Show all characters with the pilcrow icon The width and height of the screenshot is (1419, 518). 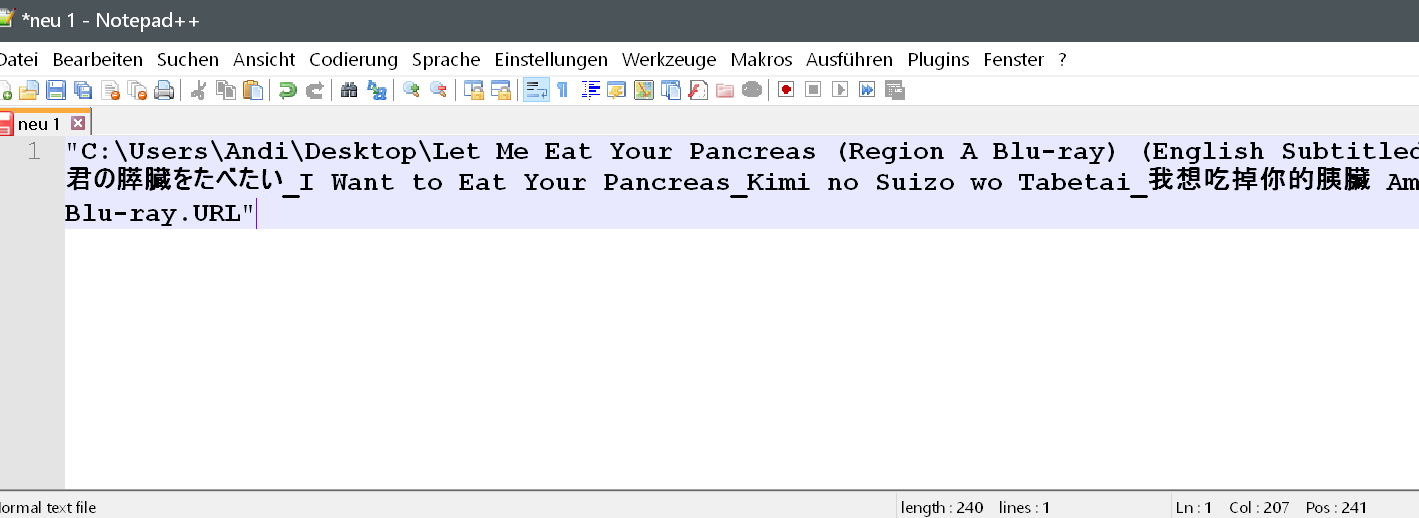click(562, 90)
